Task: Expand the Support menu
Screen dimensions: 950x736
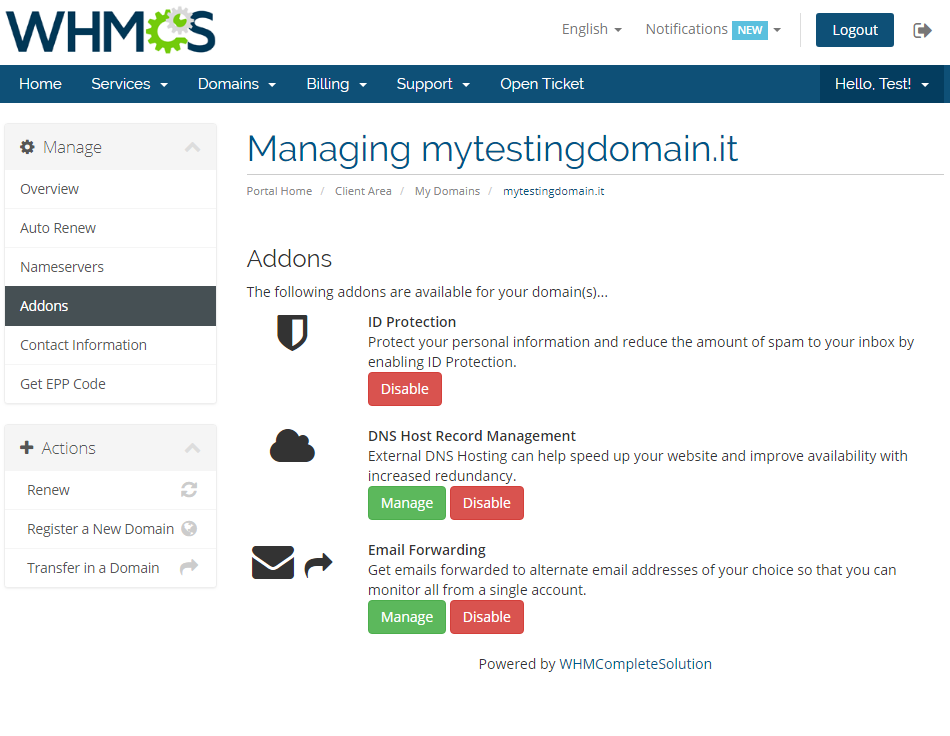Action: click(x=433, y=84)
